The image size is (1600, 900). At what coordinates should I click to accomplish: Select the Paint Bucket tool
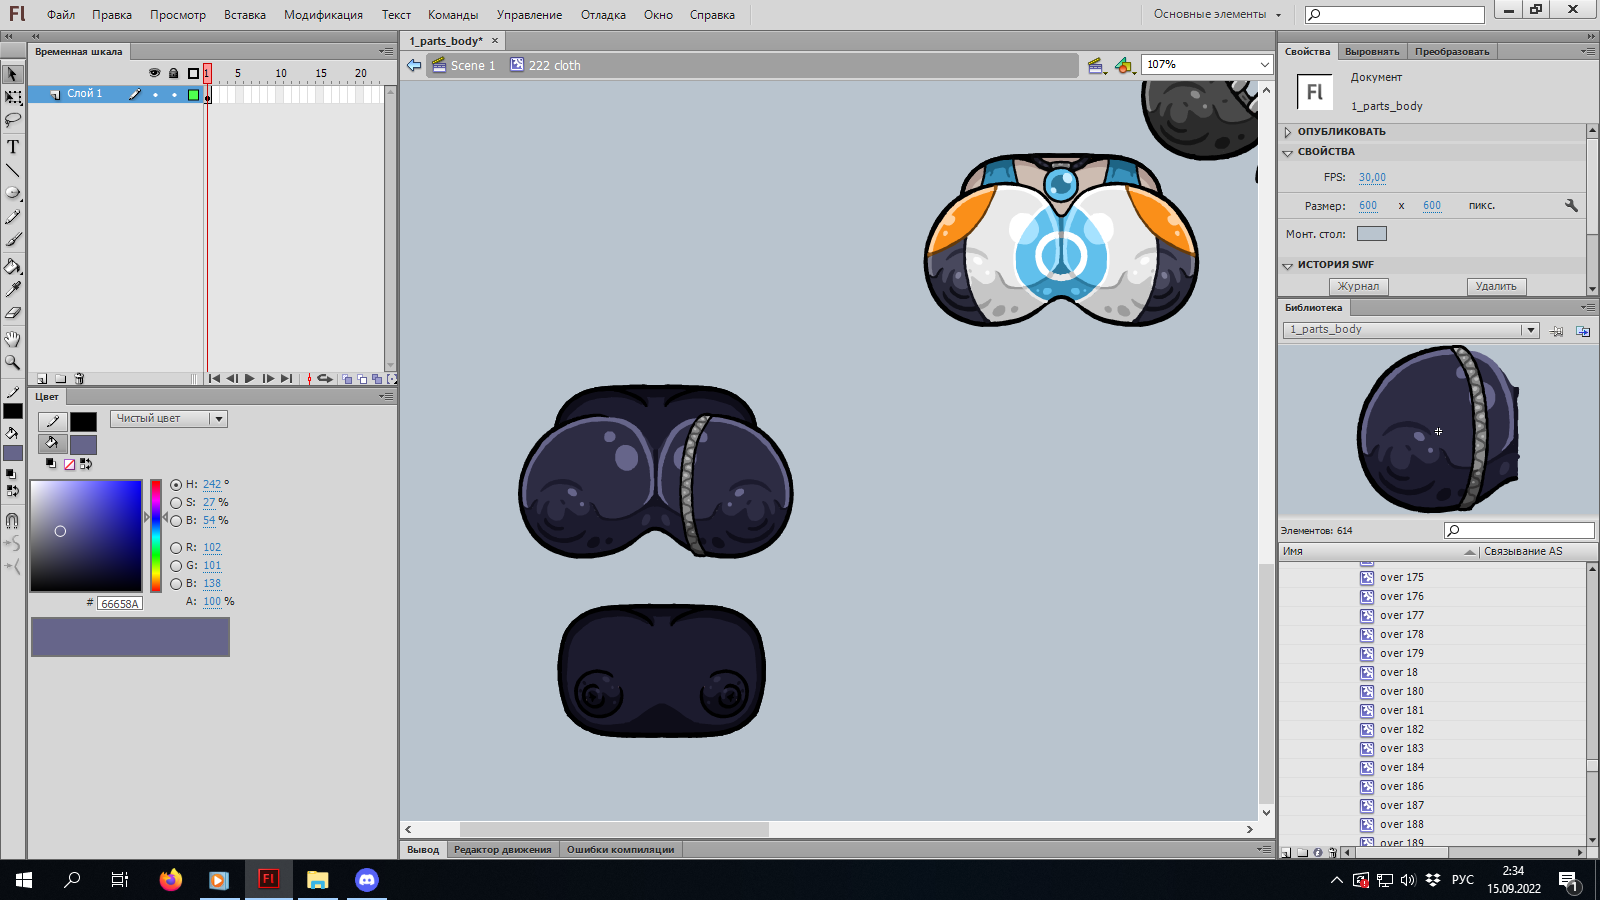pyautogui.click(x=13, y=266)
